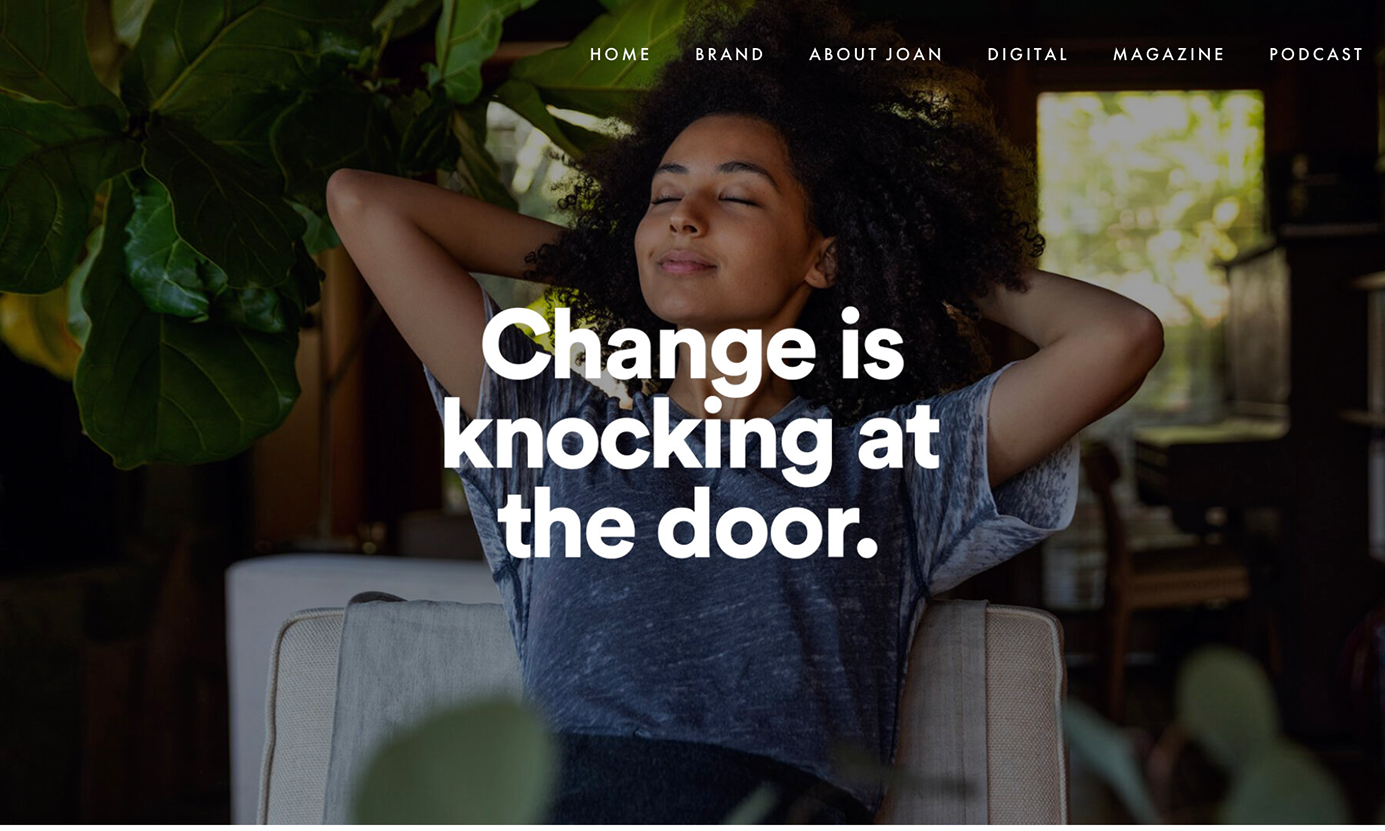1385x831 pixels.
Task: Click the word "is" in the headline
Action: [871, 346]
